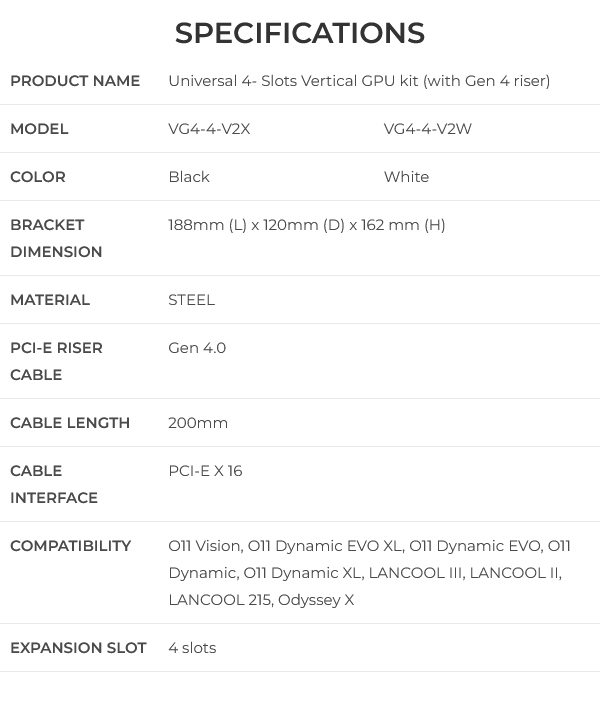This screenshot has height=701, width=600.
Task: Click the Gen 4.0 riser cable value
Action: click(x=197, y=348)
